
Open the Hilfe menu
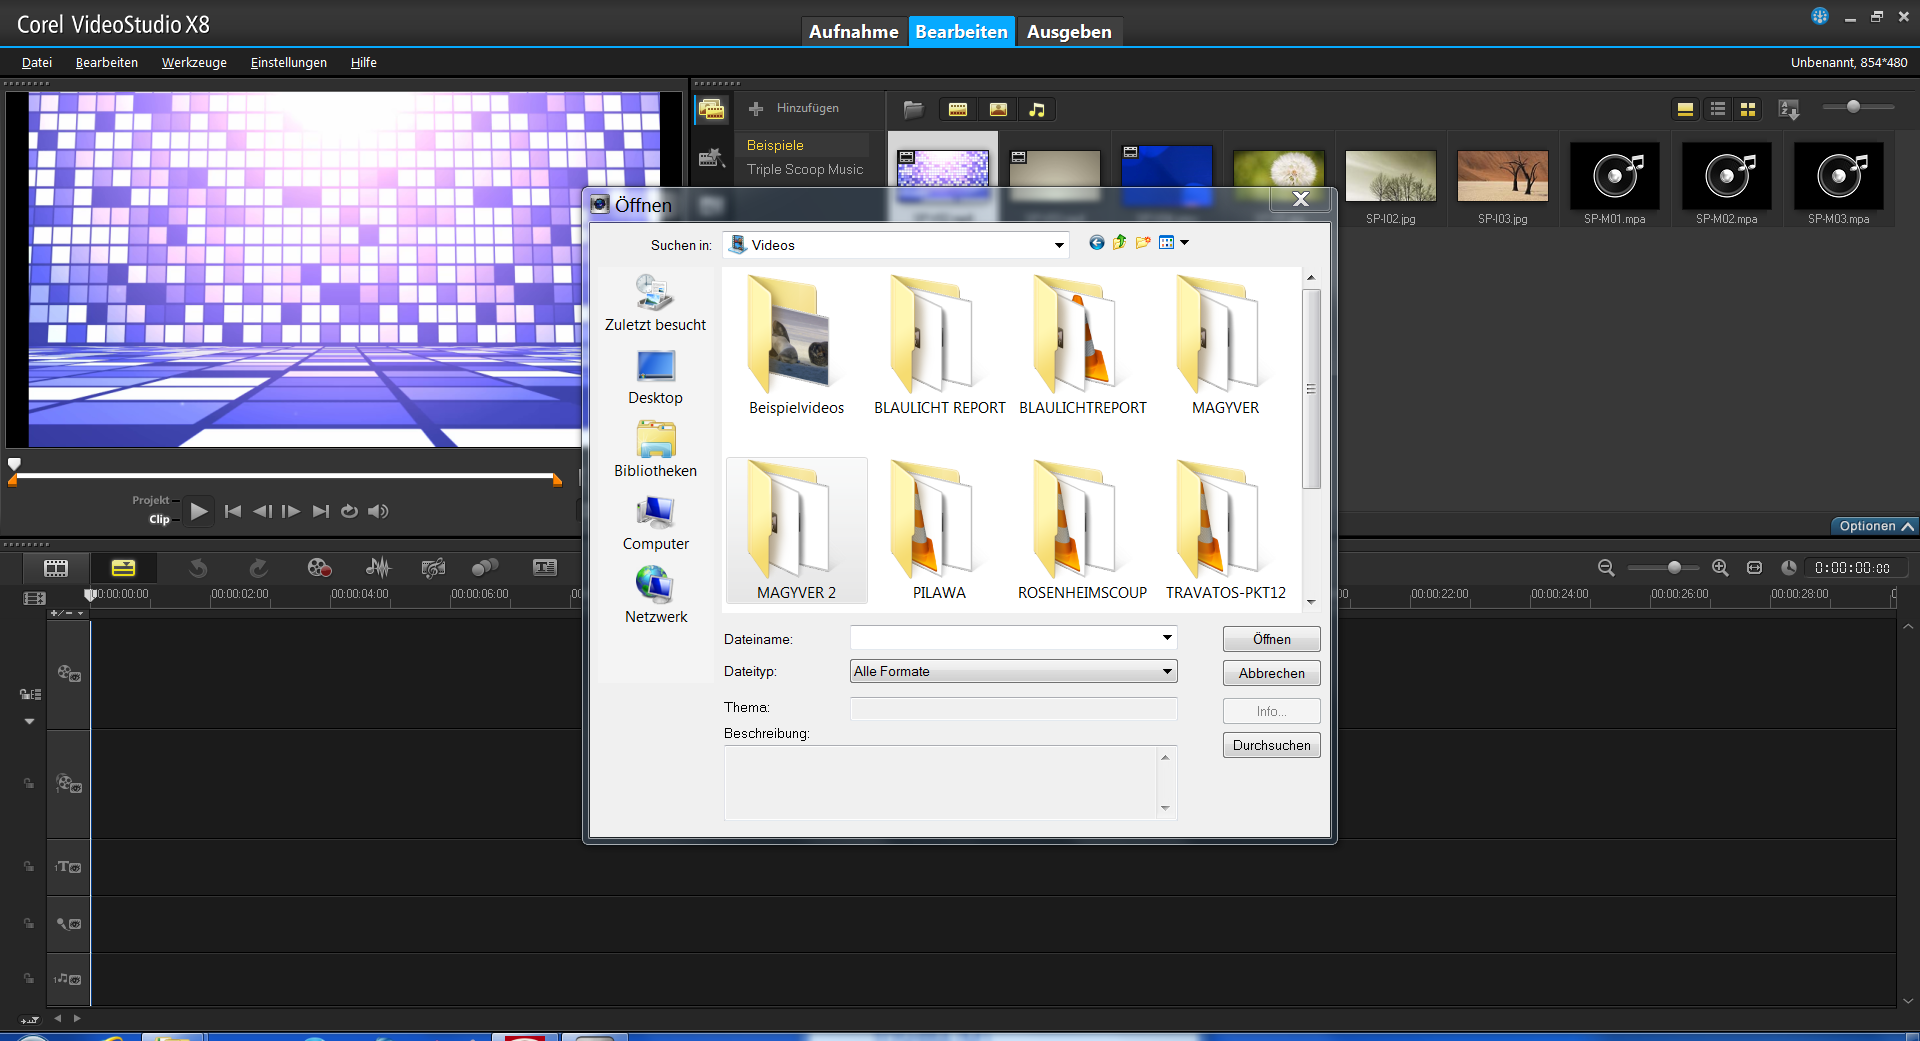tap(363, 62)
